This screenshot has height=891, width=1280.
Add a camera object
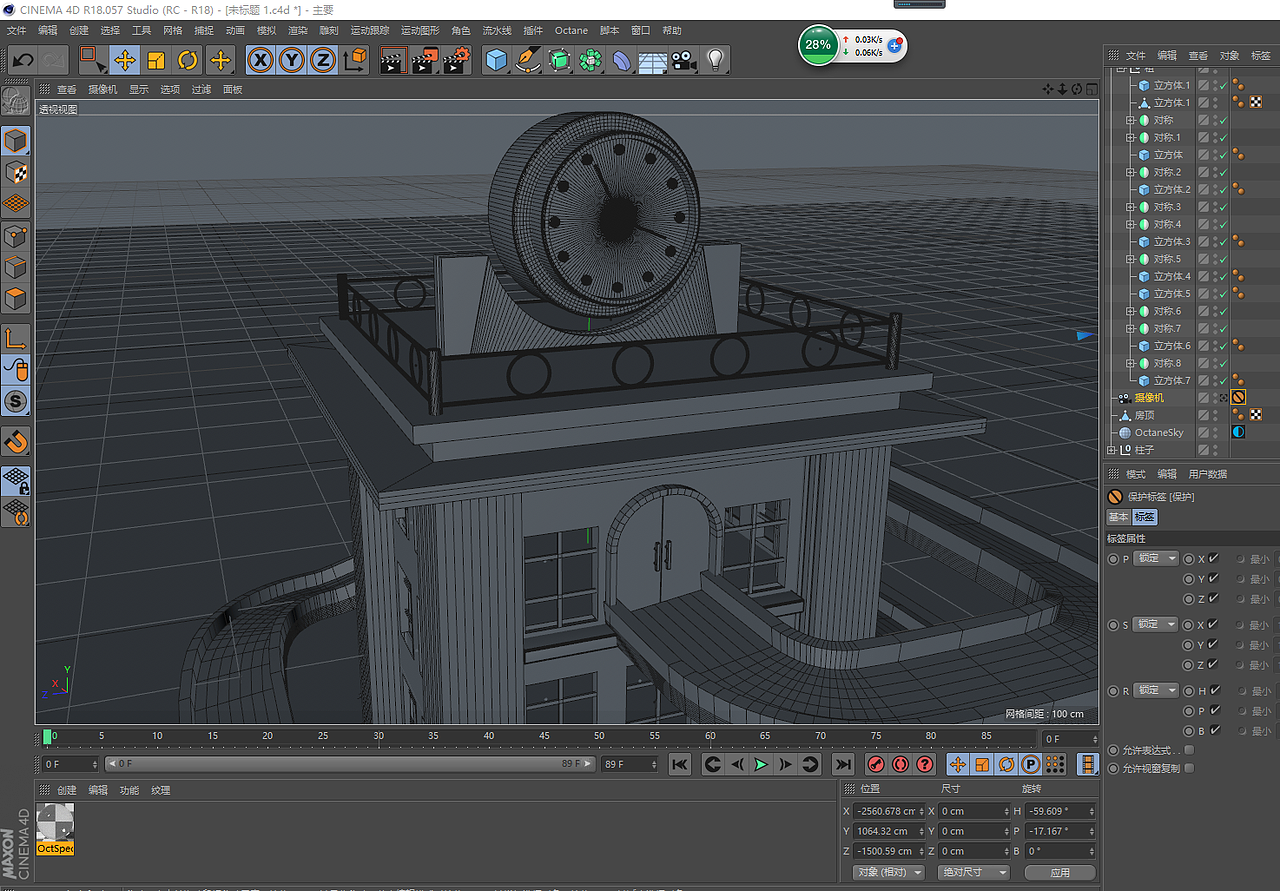point(683,60)
